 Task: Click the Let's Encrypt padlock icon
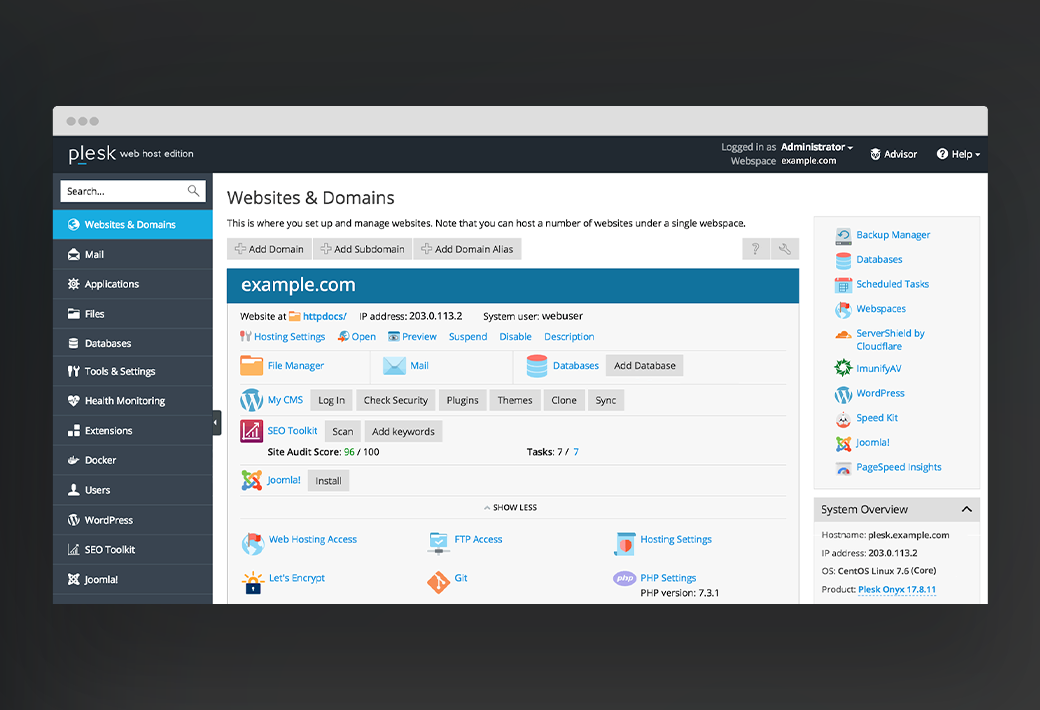click(x=253, y=583)
